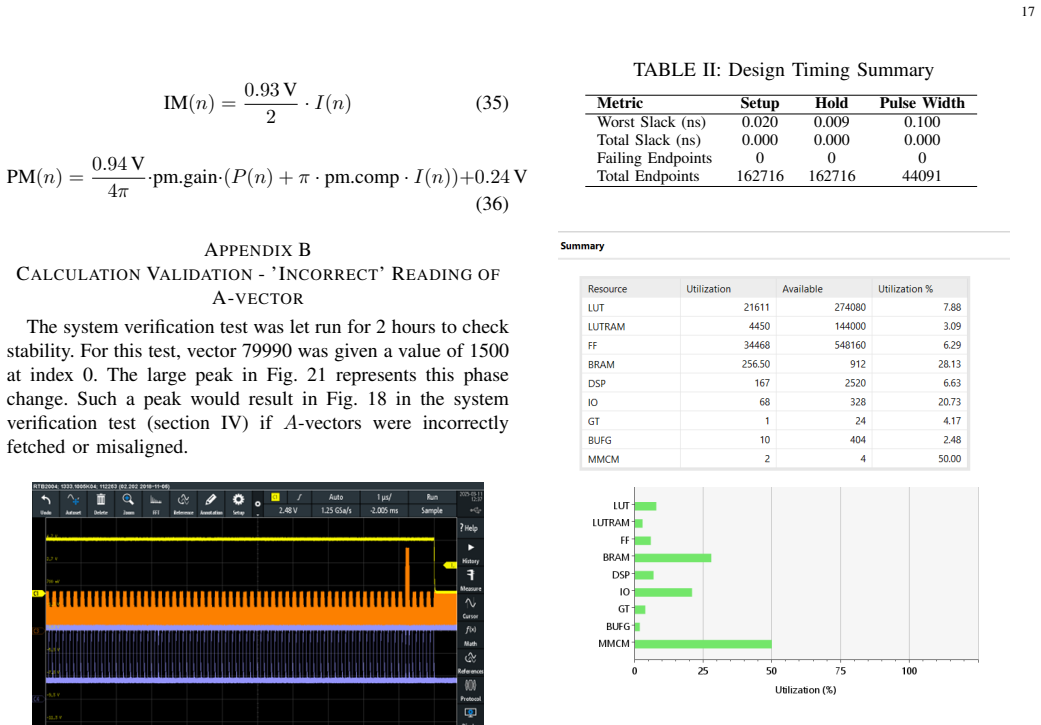Click the green MMCM utilization bar

pos(703,644)
